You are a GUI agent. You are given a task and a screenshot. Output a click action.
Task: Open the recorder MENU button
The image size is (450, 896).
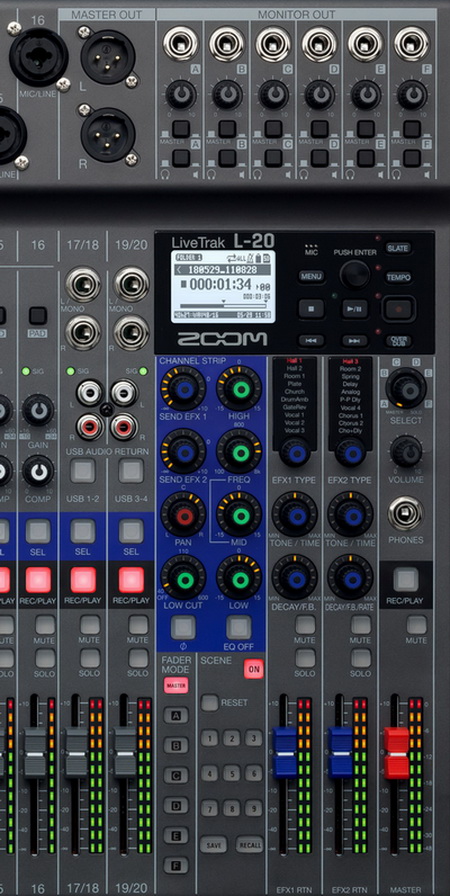click(x=312, y=277)
